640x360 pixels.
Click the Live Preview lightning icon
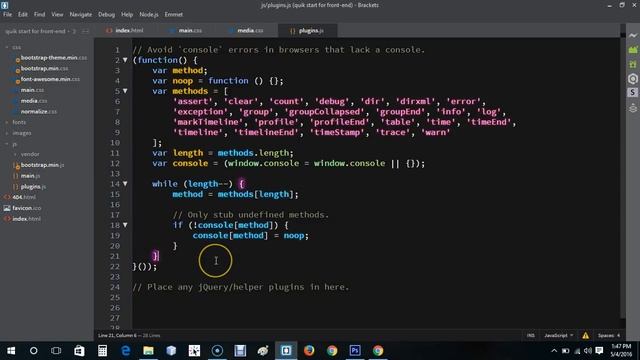tap(633, 36)
